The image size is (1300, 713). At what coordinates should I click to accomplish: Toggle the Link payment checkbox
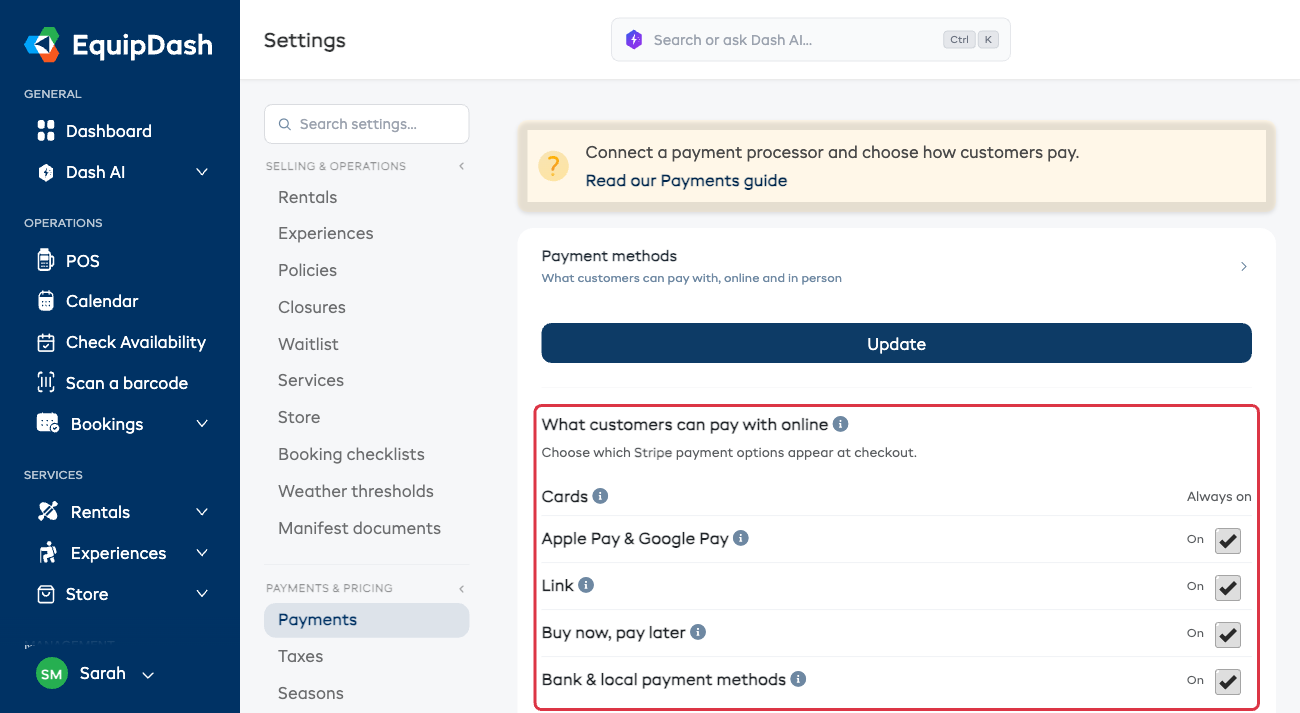coord(1228,587)
